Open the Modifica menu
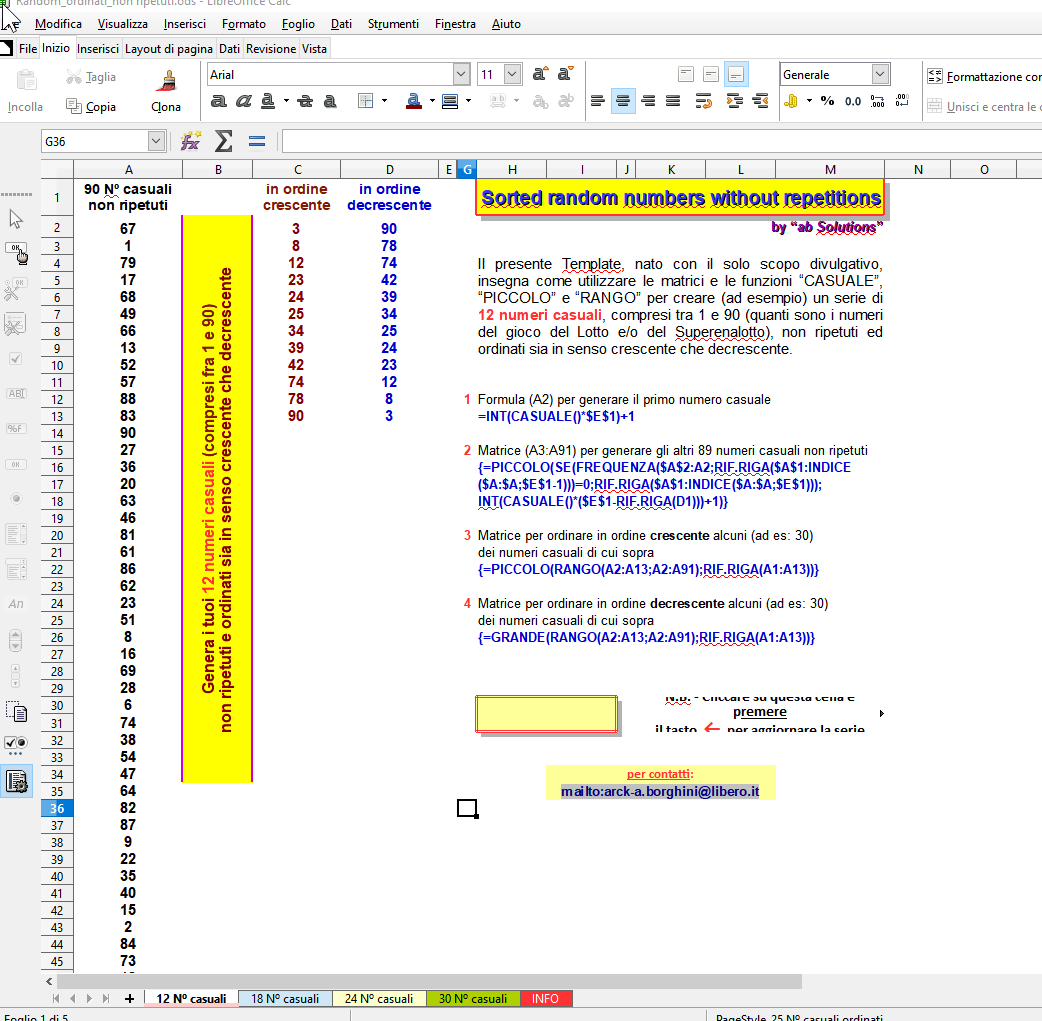The width and height of the screenshot is (1042, 1021). coord(58,24)
